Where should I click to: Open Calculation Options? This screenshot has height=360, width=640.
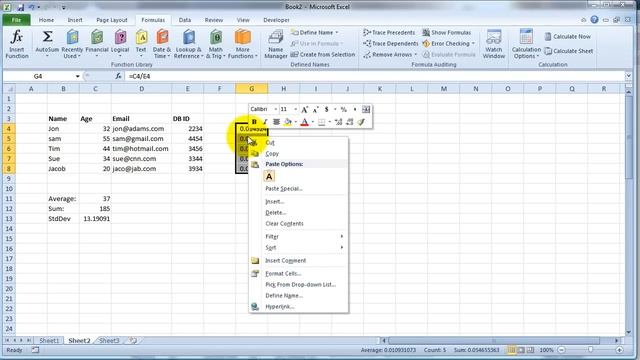point(526,44)
